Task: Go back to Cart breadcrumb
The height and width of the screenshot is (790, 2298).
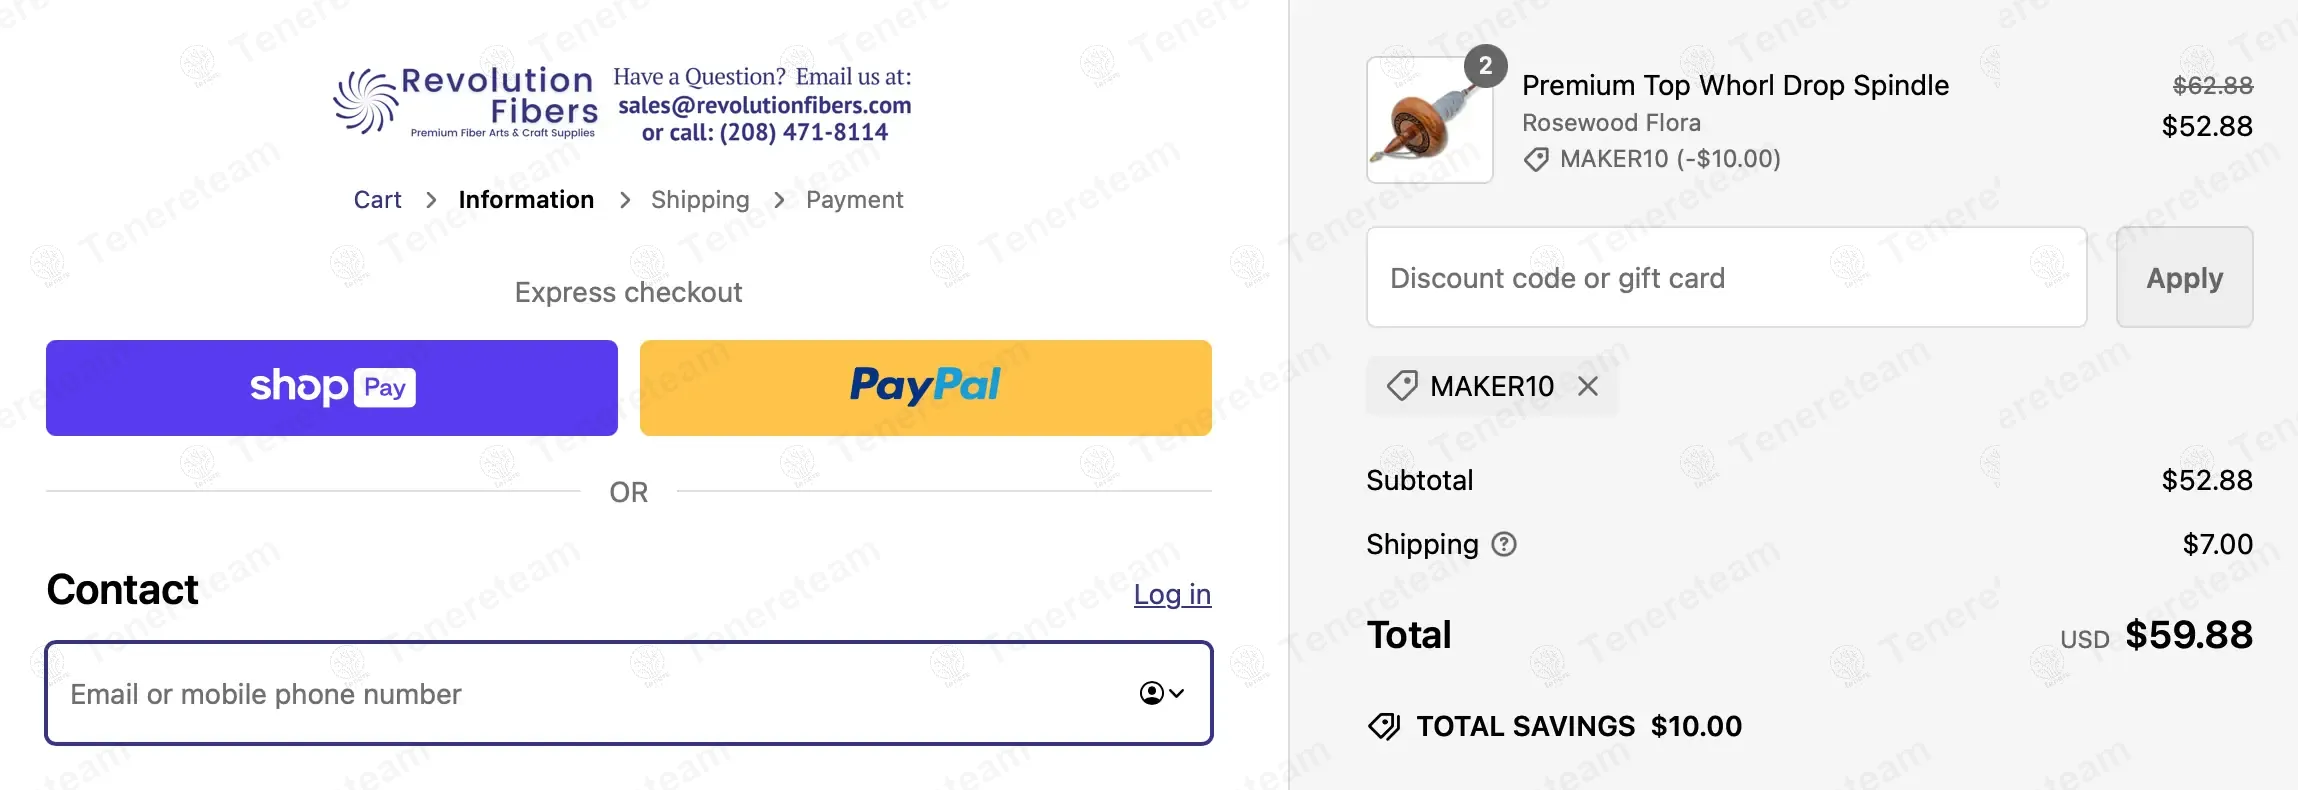Action: coord(377,200)
